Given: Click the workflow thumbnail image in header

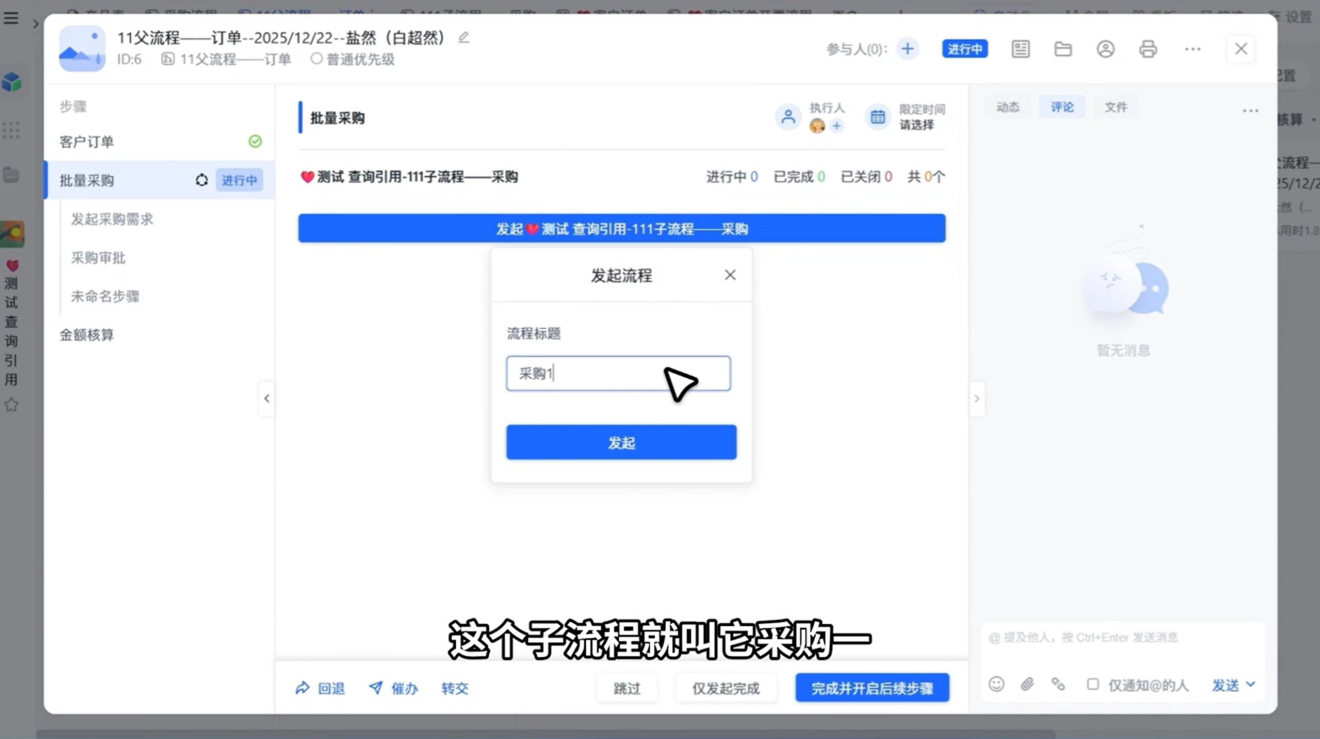Looking at the screenshot, I should (82, 48).
